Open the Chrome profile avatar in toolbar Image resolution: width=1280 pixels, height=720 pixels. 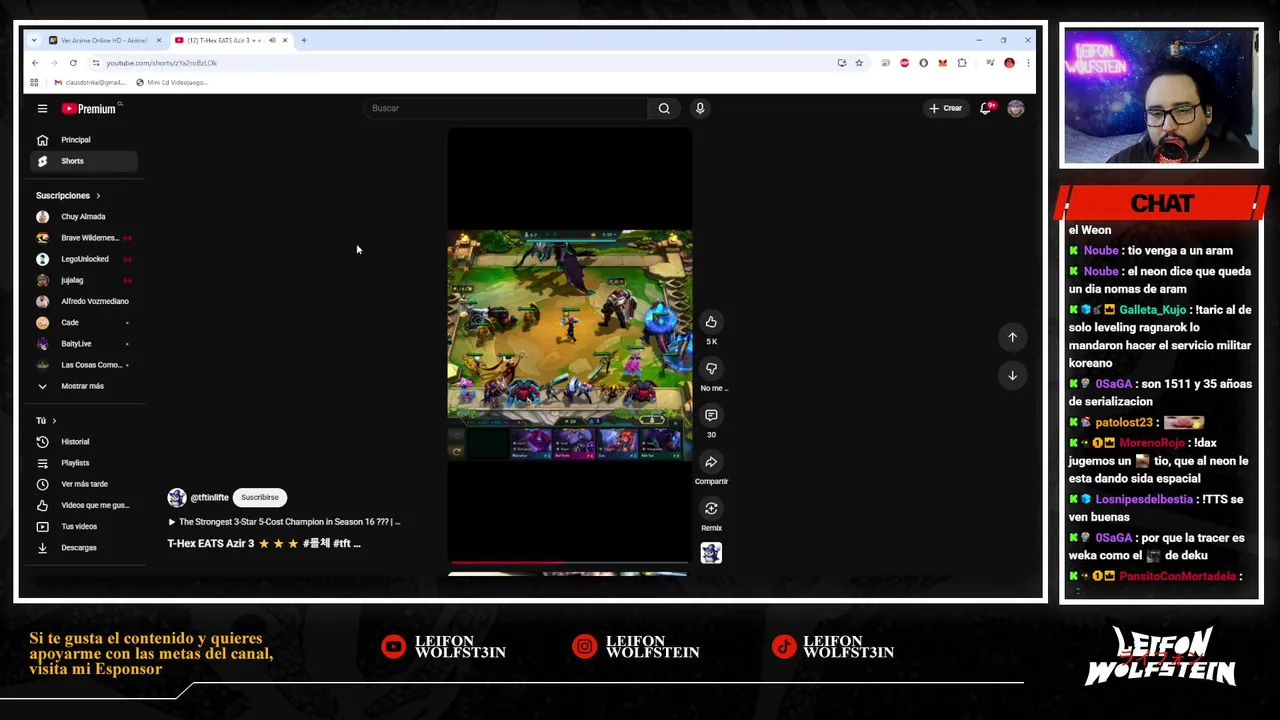click(1009, 63)
